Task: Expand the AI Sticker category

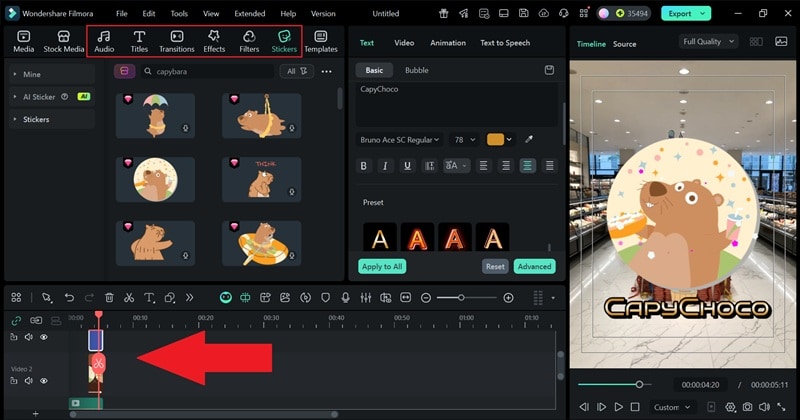Action: click(52, 96)
